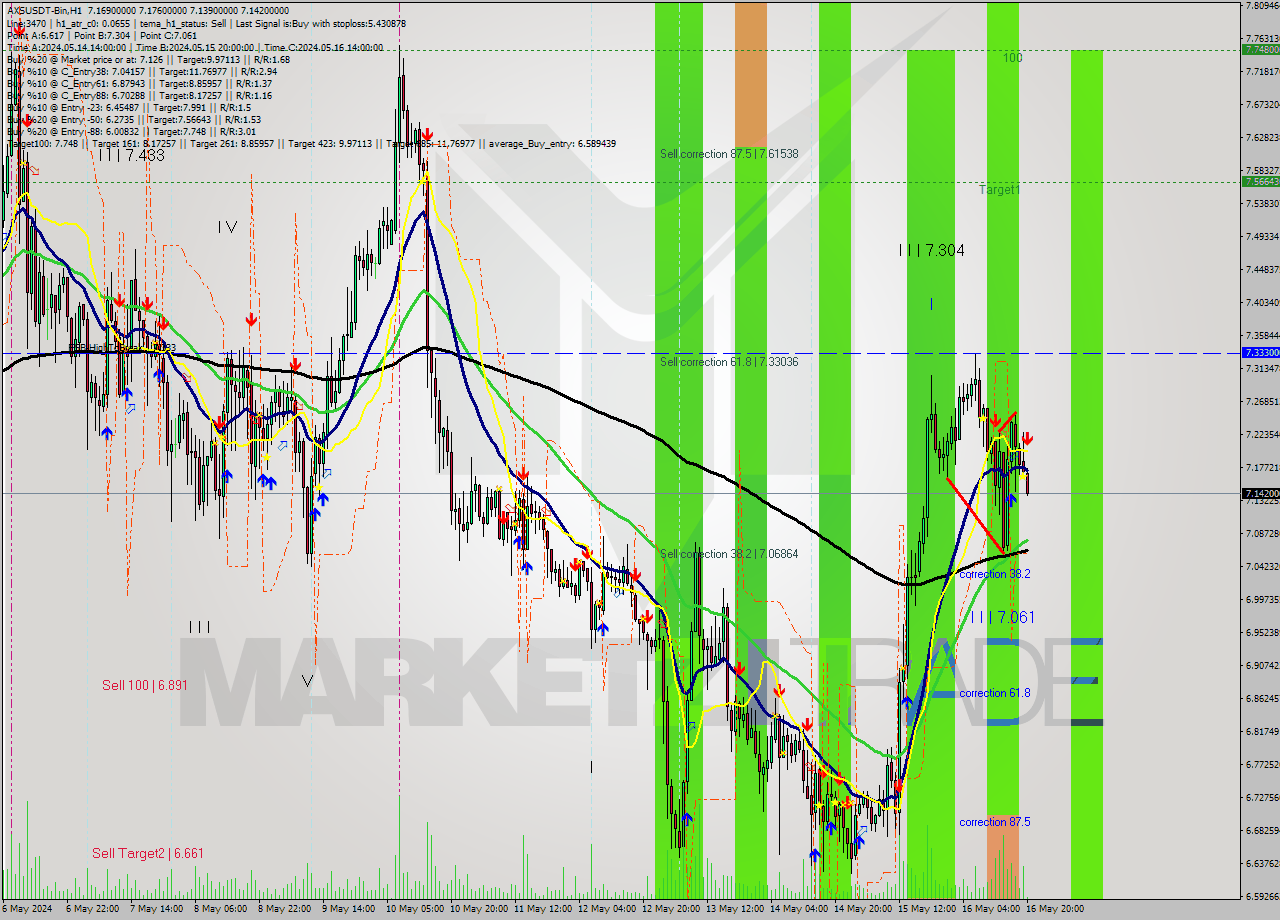Viewport: 1280px width, 920px height.
Task: Select the 'Sell correction 38.2 | 7.06864' label
Action: [729, 553]
